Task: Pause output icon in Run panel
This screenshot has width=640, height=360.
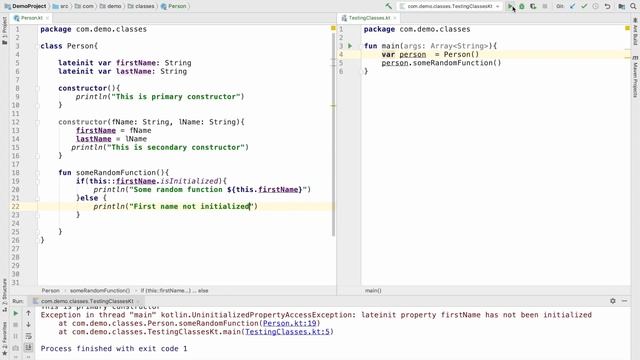Action: pos(16,336)
